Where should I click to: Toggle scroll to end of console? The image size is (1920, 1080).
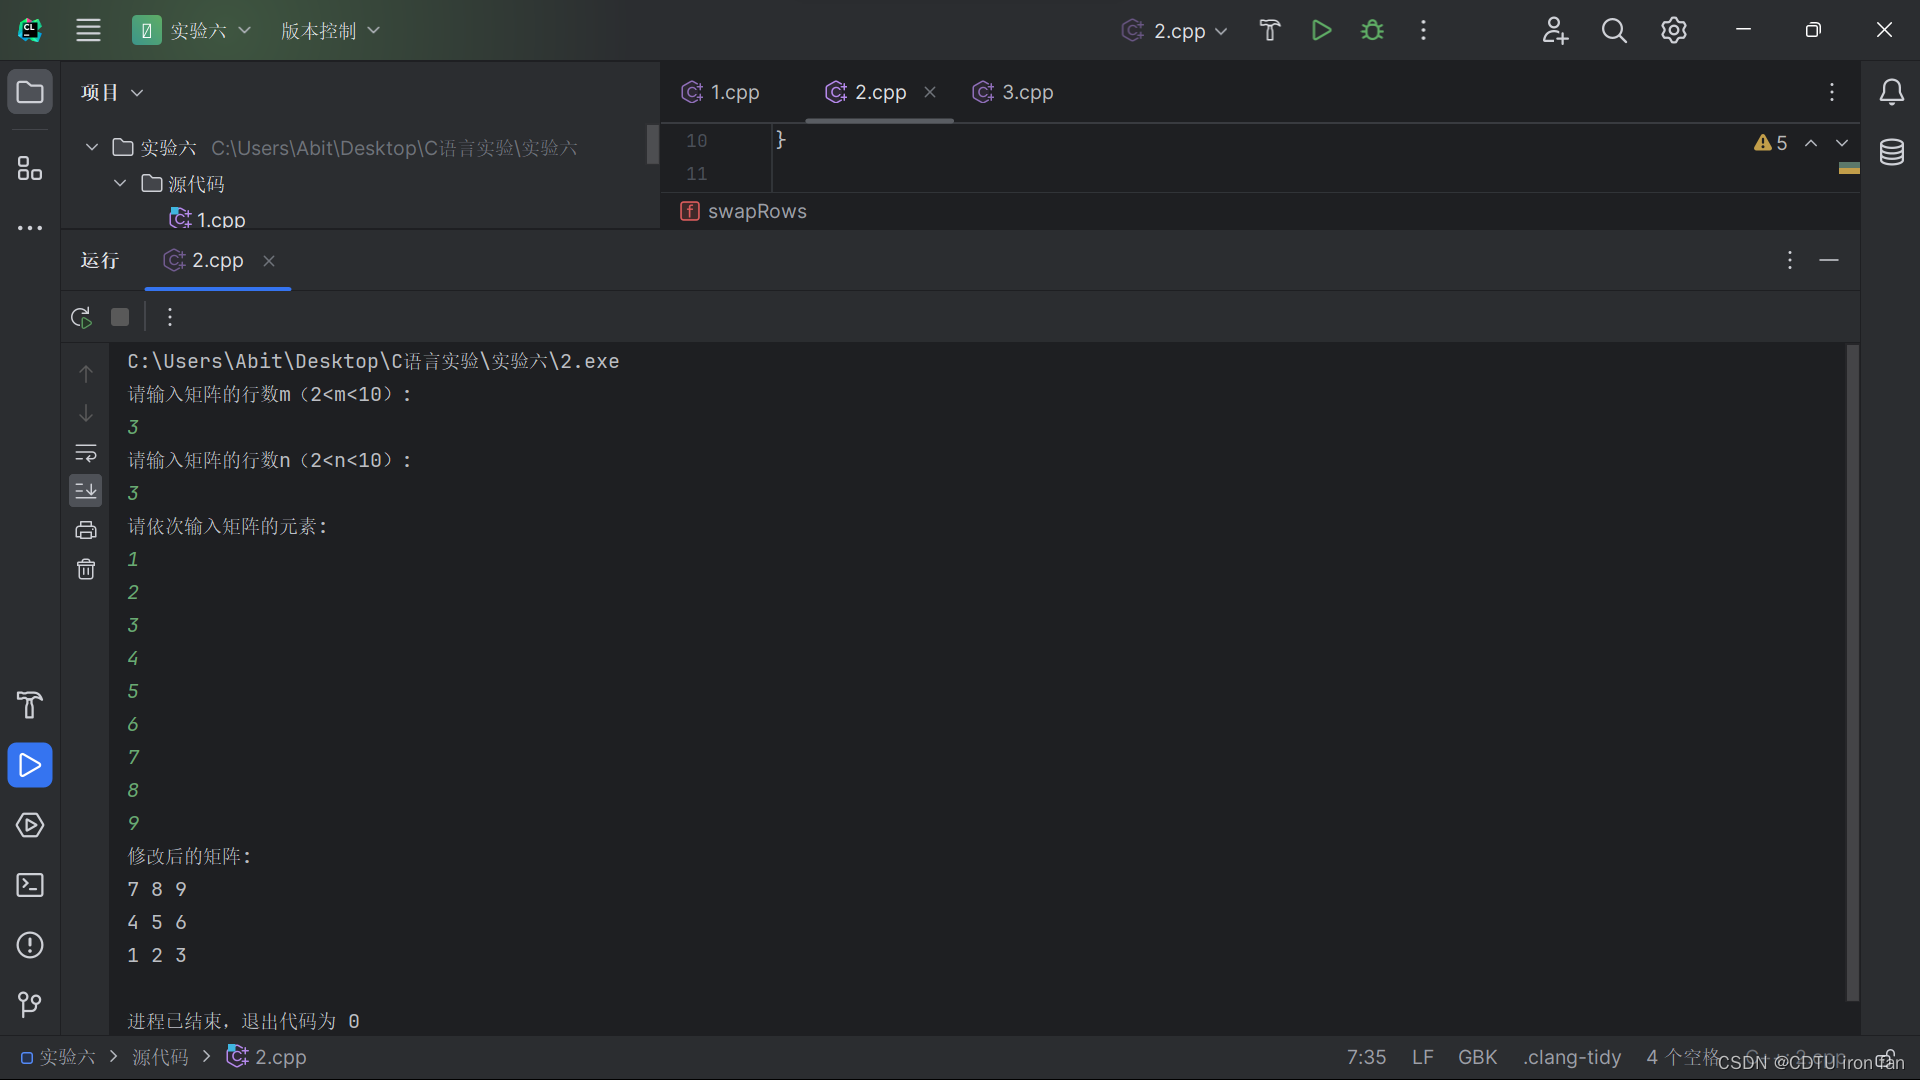86,491
